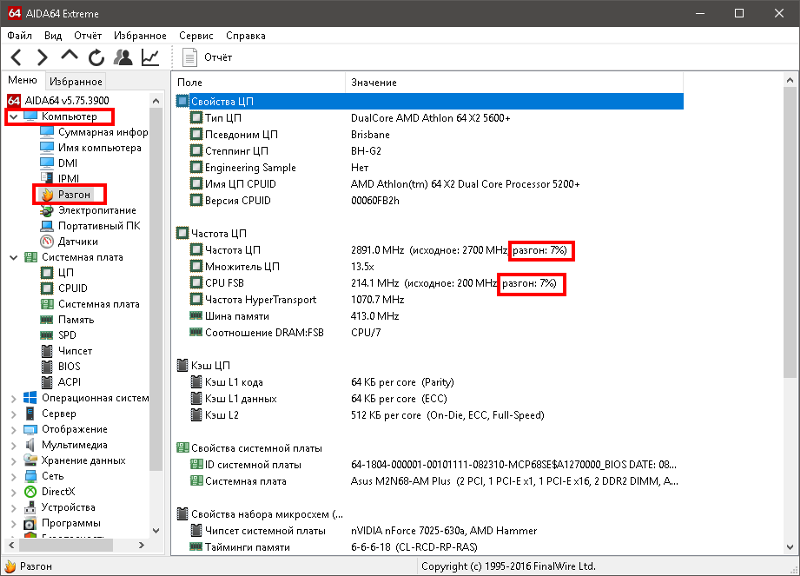Click the SPD memory icon
The width and height of the screenshot is (800, 576).
click(47, 335)
